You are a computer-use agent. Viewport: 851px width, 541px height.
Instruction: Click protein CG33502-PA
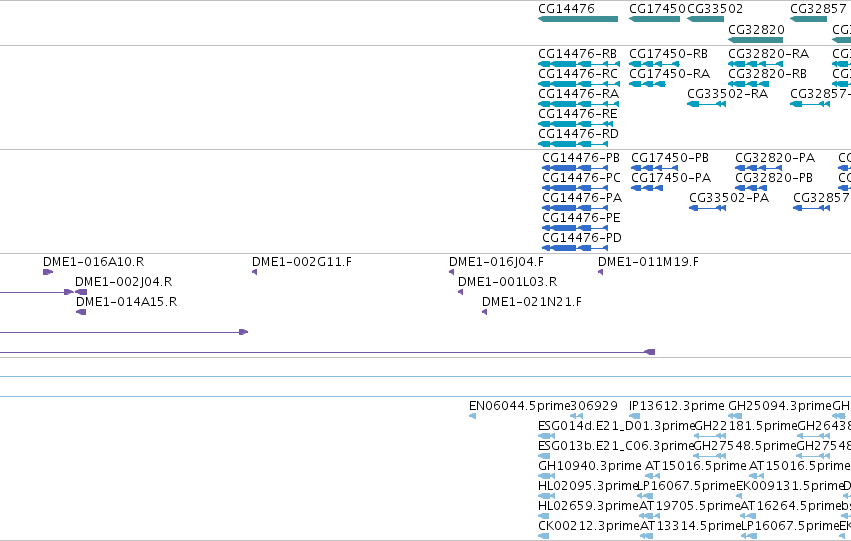729,198
